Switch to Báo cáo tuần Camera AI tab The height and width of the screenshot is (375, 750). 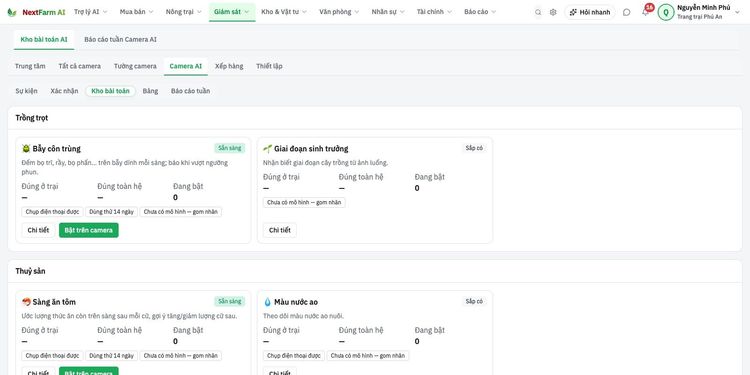(121, 40)
